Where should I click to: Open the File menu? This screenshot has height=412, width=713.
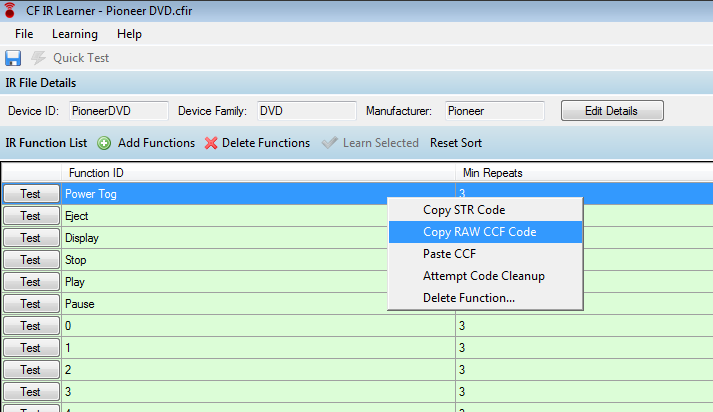click(24, 34)
